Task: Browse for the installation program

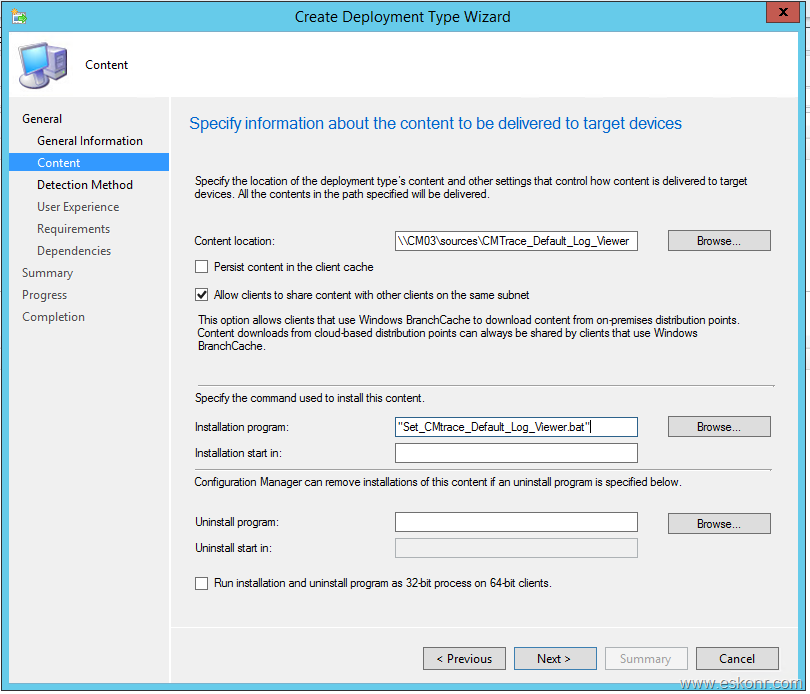Action: click(719, 427)
